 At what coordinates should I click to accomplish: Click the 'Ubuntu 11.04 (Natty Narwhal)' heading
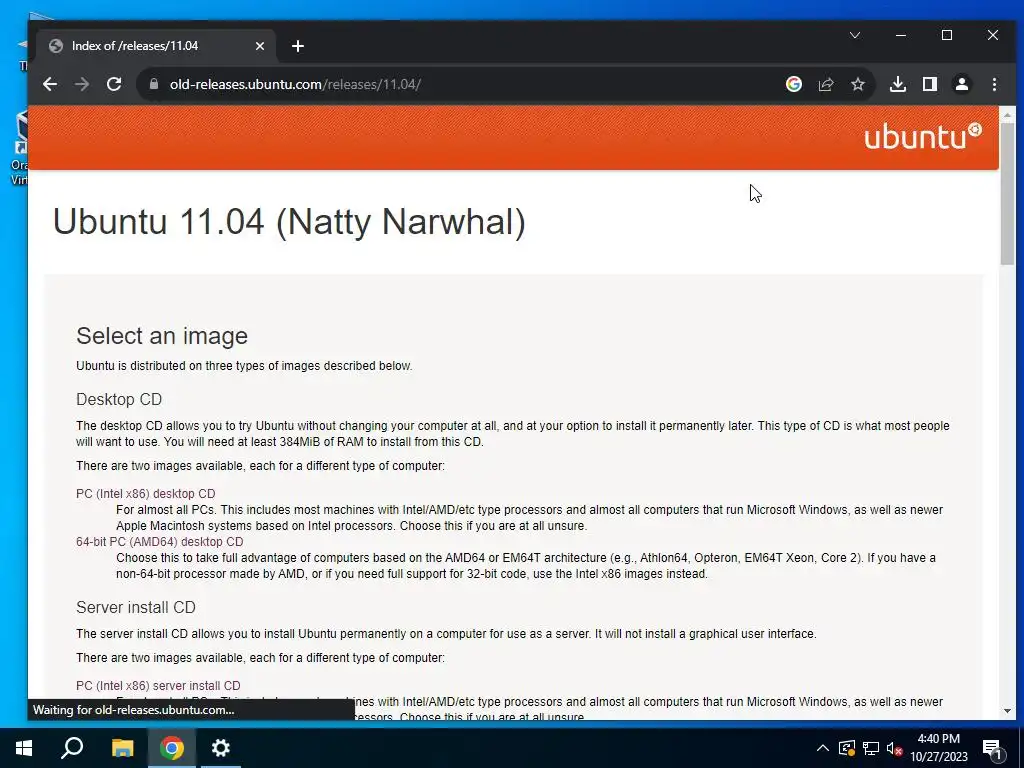pos(289,222)
